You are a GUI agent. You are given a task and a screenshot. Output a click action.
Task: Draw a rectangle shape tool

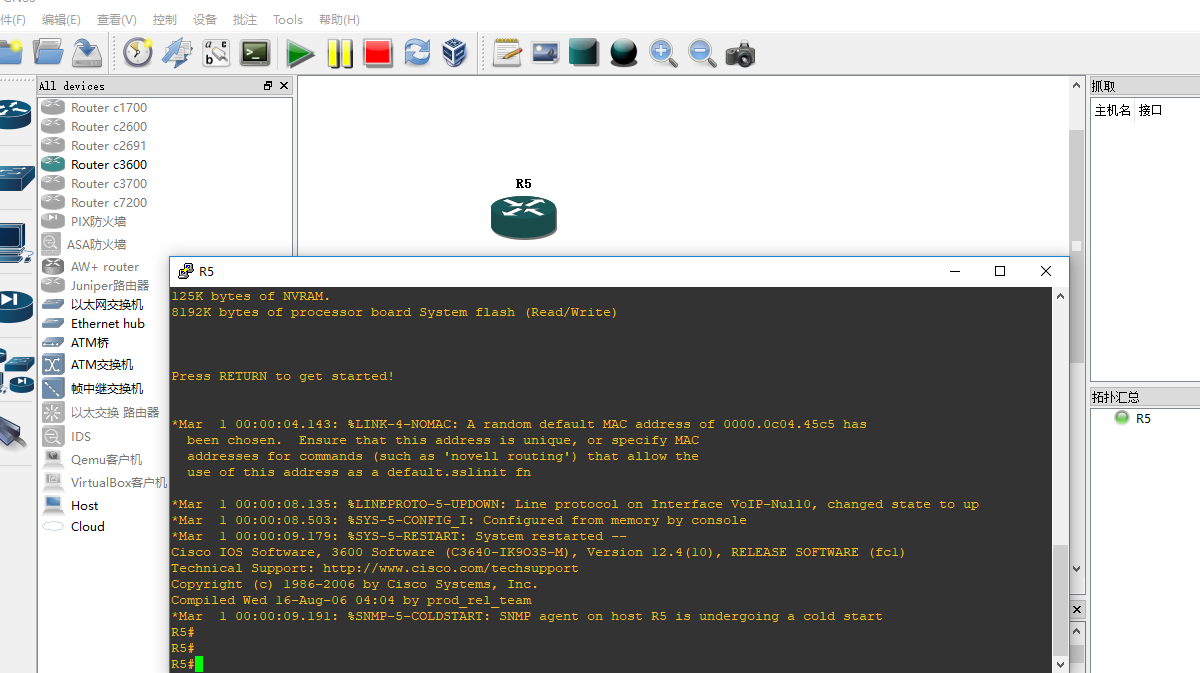tap(583, 52)
